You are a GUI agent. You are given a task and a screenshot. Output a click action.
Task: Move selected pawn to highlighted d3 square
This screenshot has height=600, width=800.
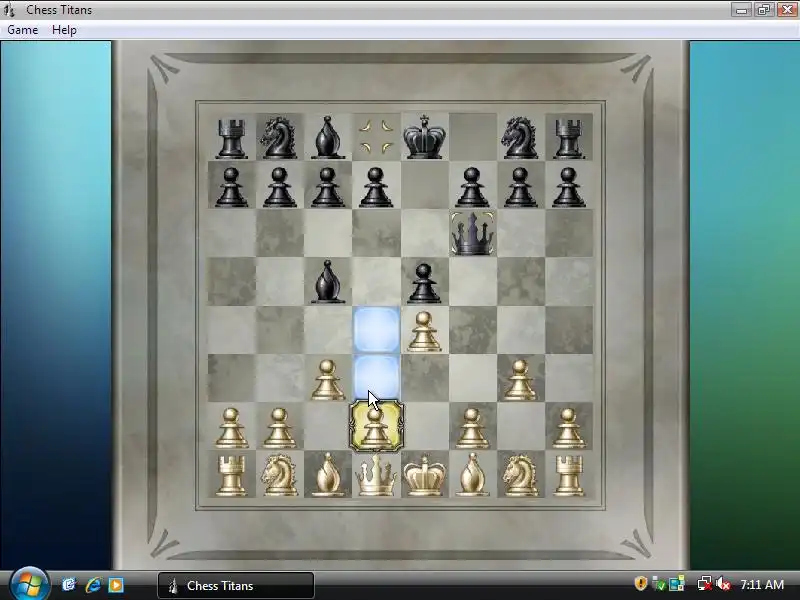(x=377, y=378)
